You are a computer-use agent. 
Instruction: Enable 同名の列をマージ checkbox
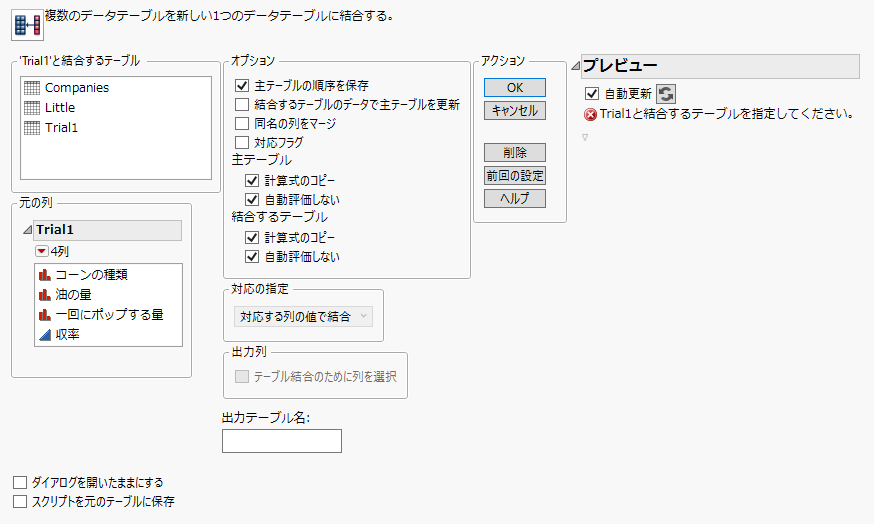pos(242,124)
